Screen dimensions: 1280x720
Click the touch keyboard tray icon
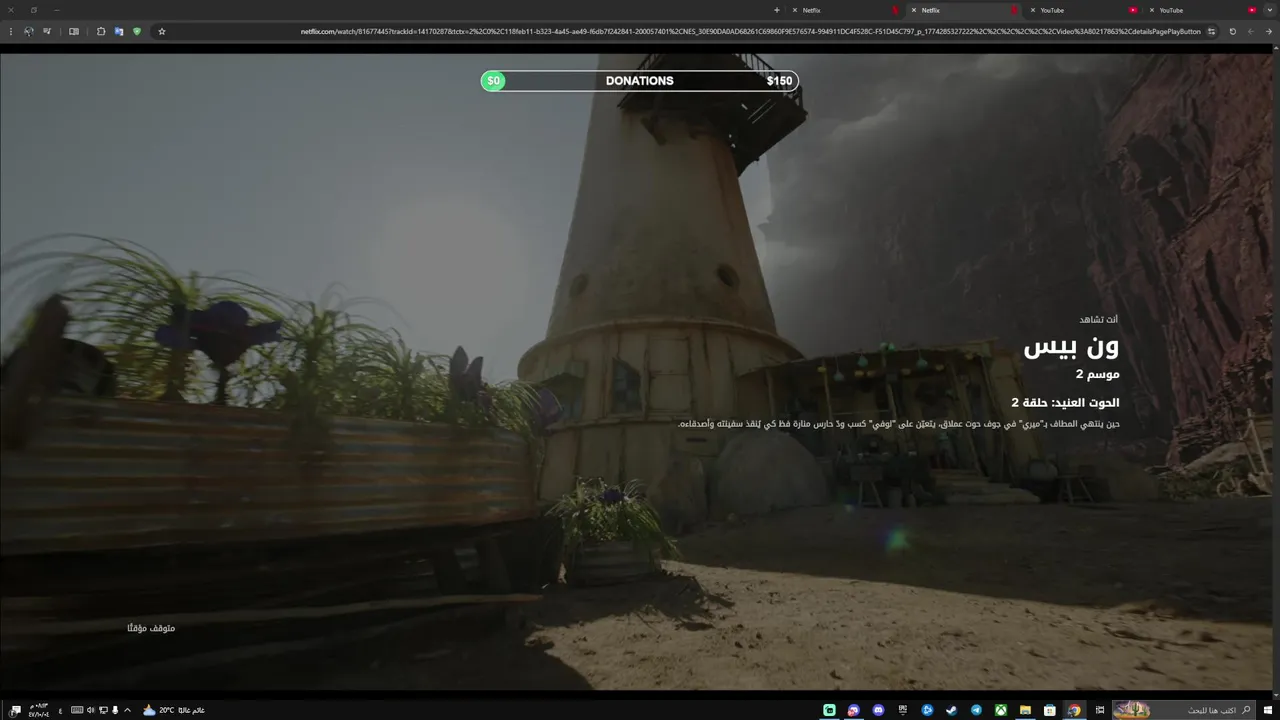77,710
